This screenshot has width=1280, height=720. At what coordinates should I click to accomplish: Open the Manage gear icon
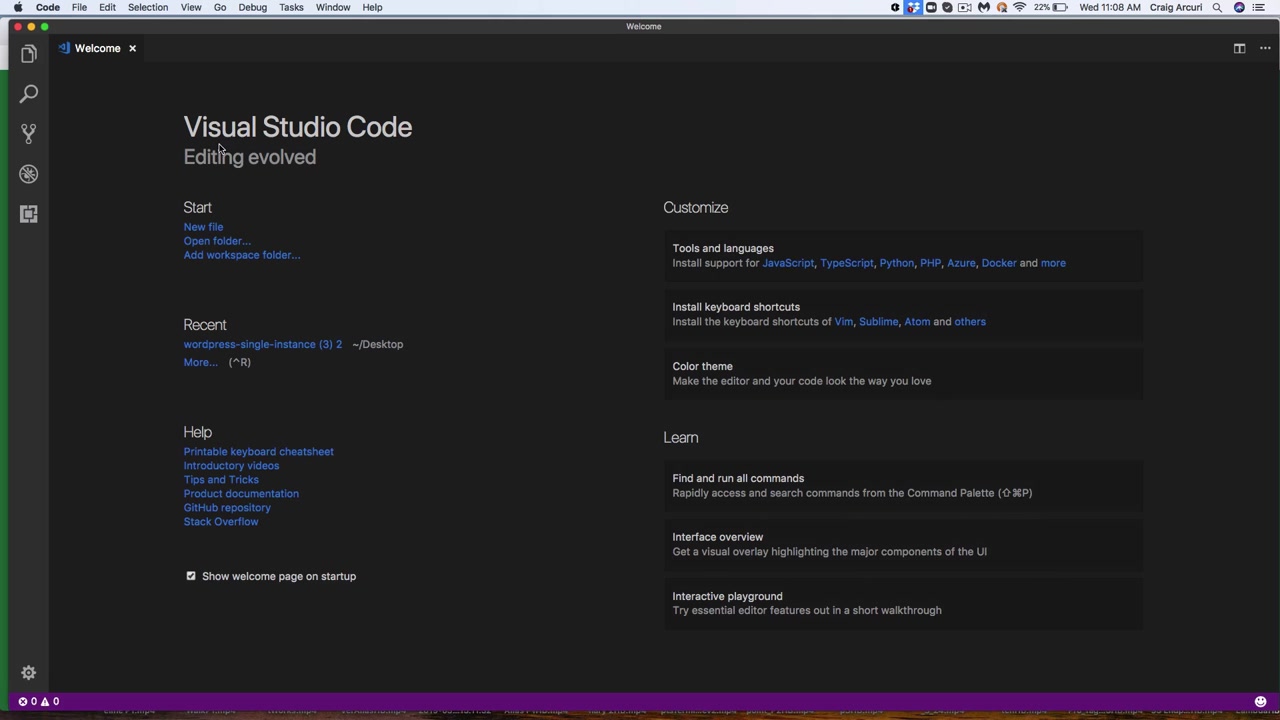28,673
